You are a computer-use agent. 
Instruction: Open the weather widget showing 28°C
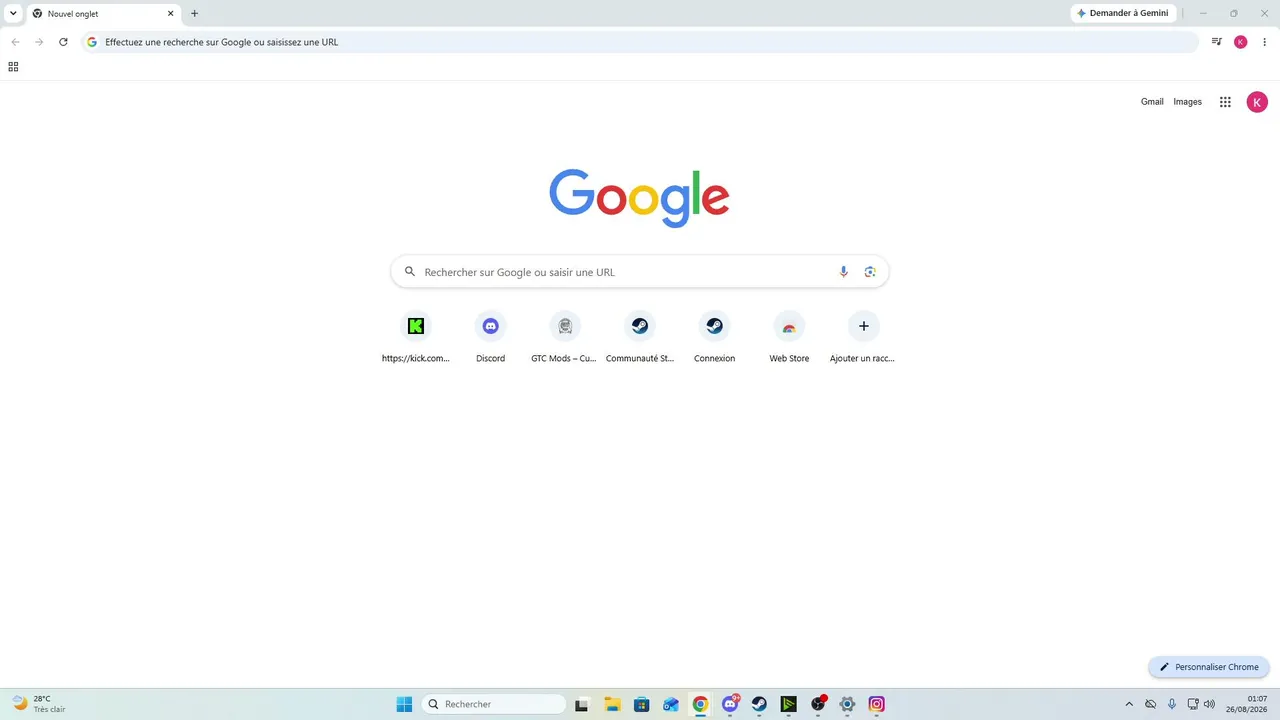(x=38, y=704)
